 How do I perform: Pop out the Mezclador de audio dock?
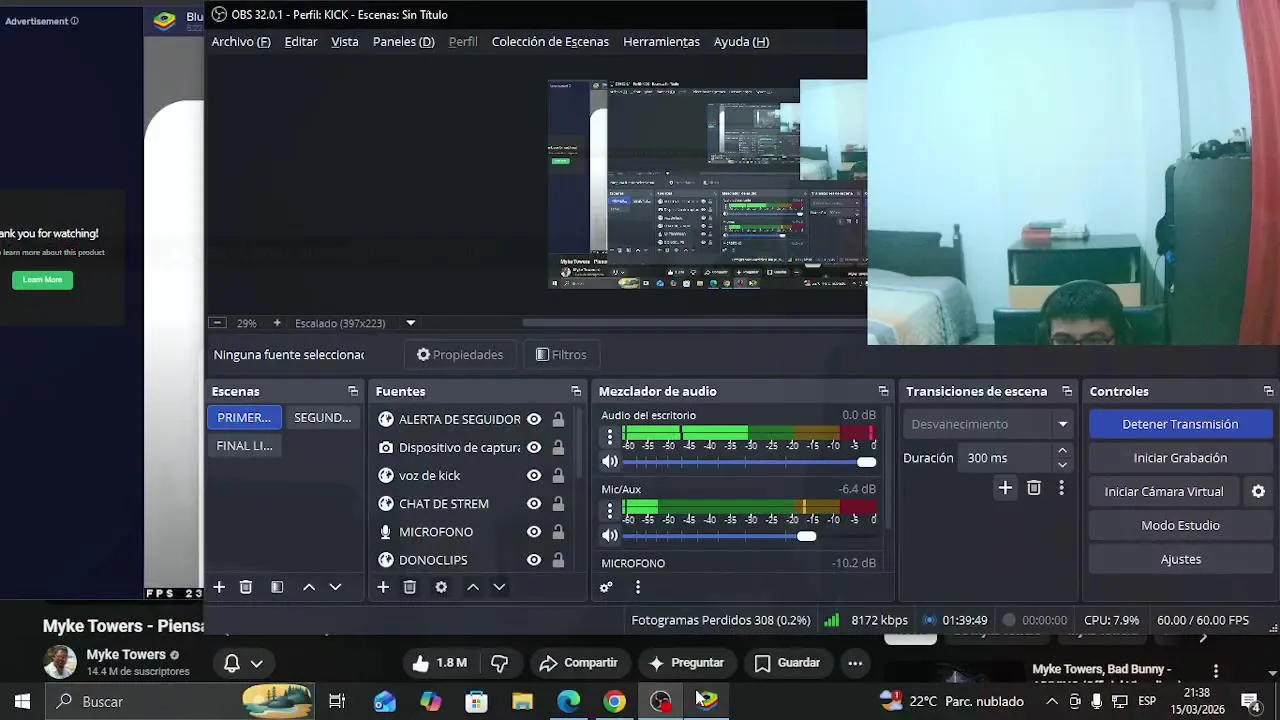click(x=883, y=391)
